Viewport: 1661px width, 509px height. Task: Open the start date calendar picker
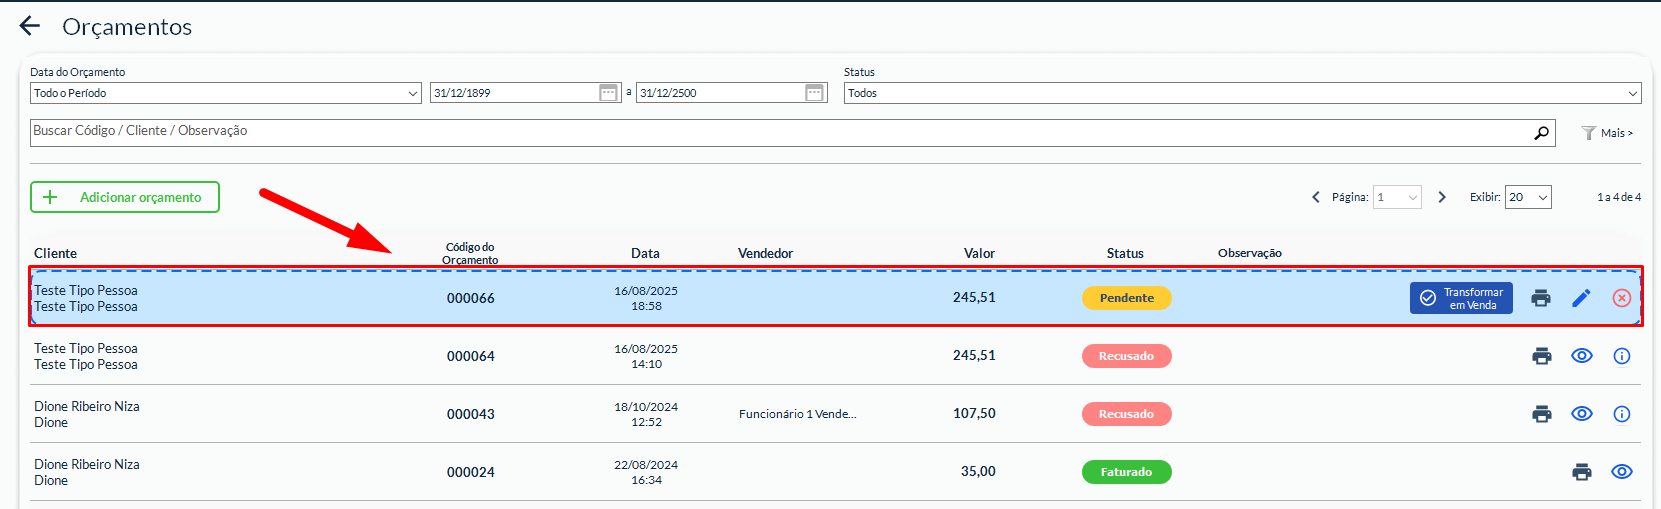608,93
